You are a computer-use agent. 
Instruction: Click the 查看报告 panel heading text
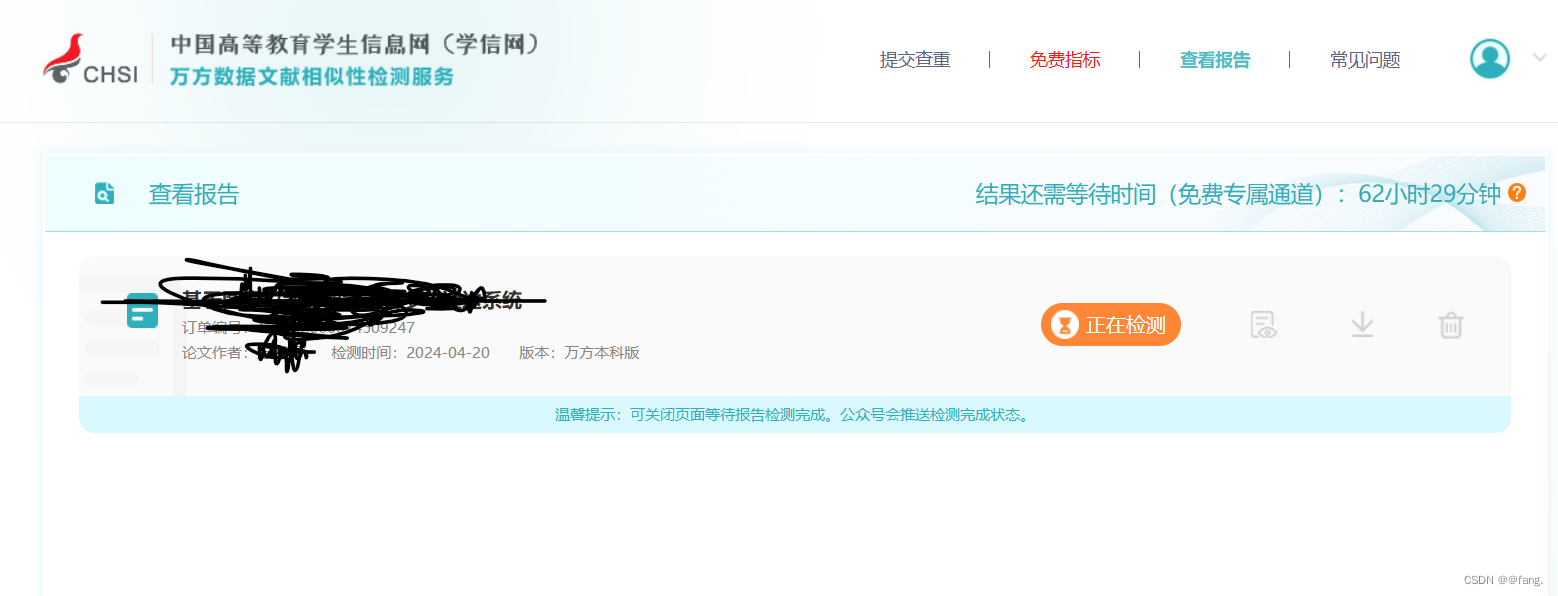(194, 194)
